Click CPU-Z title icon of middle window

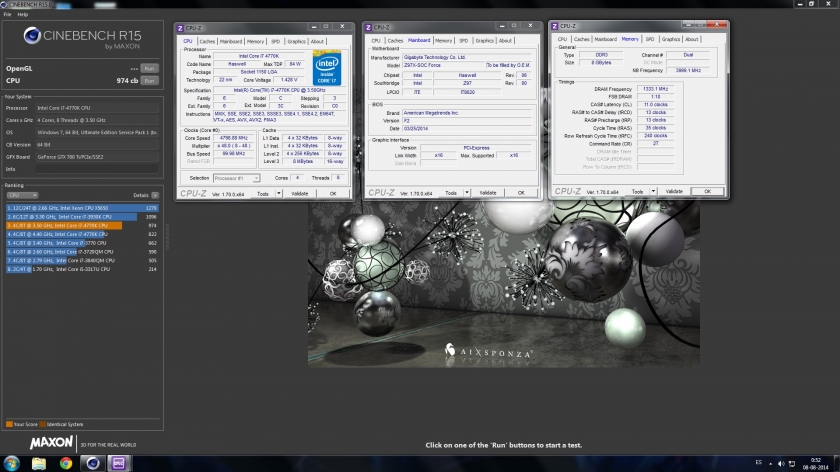point(368,27)
